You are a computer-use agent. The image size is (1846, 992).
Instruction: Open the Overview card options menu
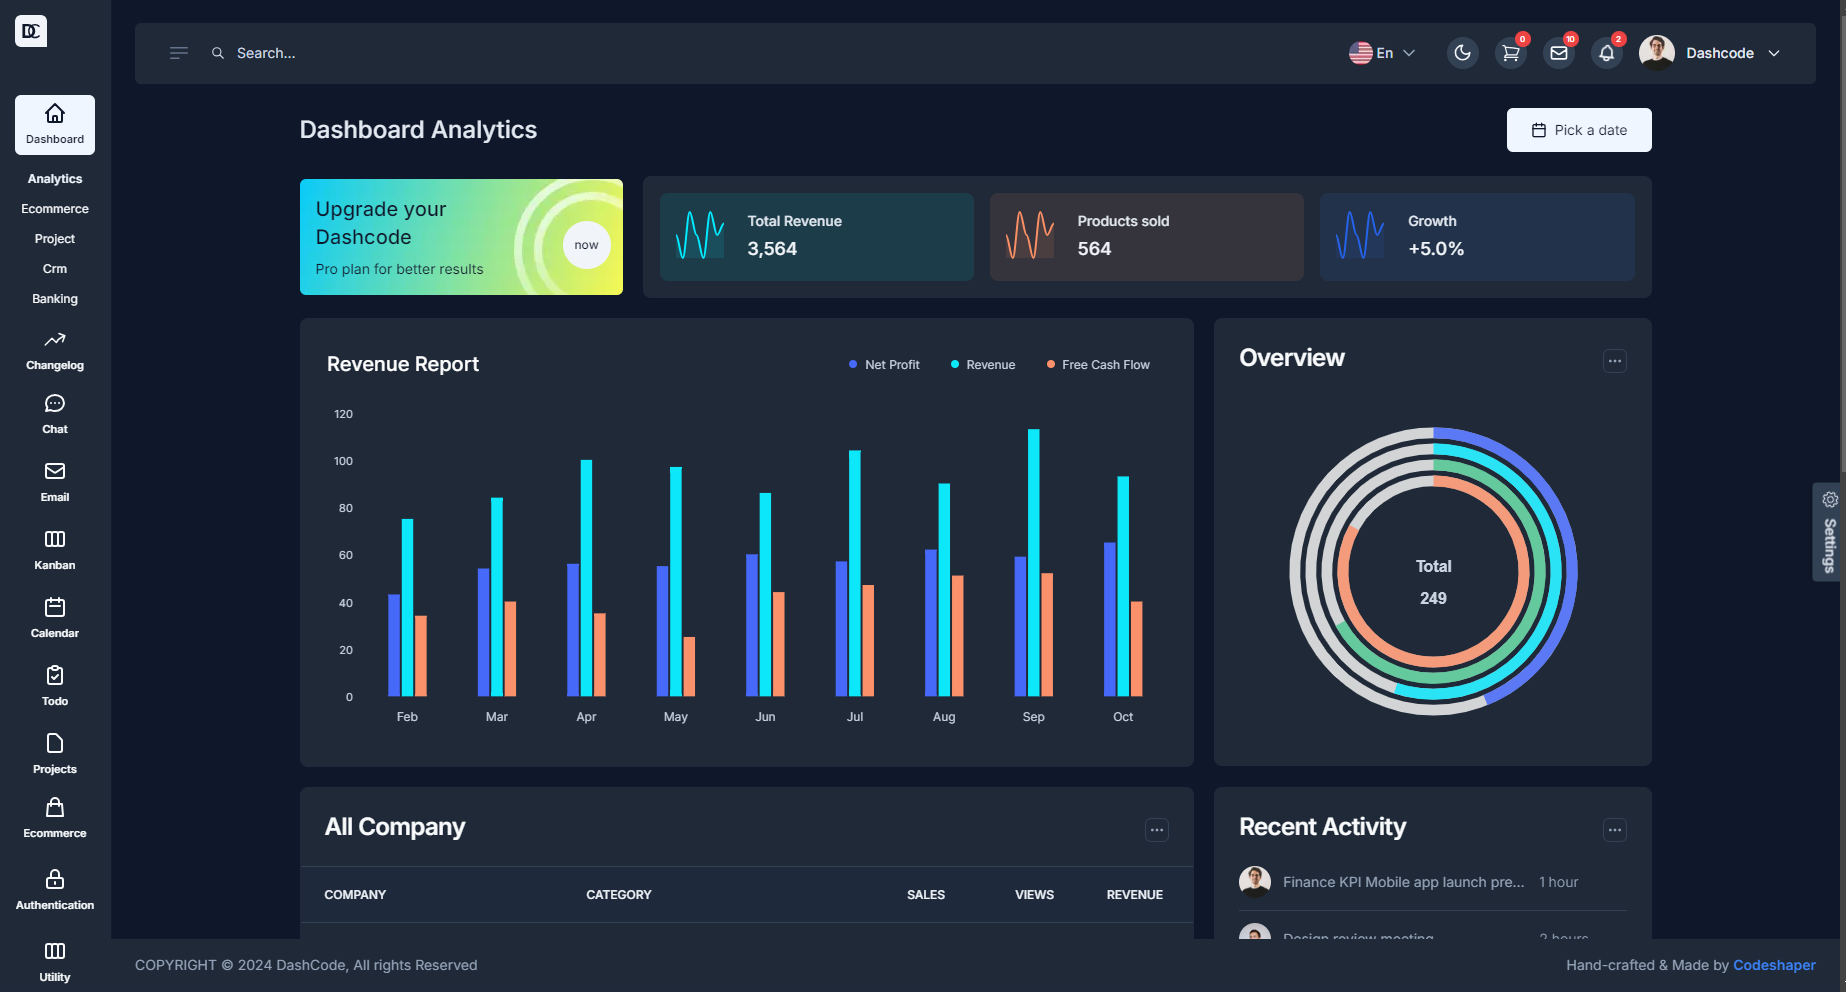(1615, 361)
